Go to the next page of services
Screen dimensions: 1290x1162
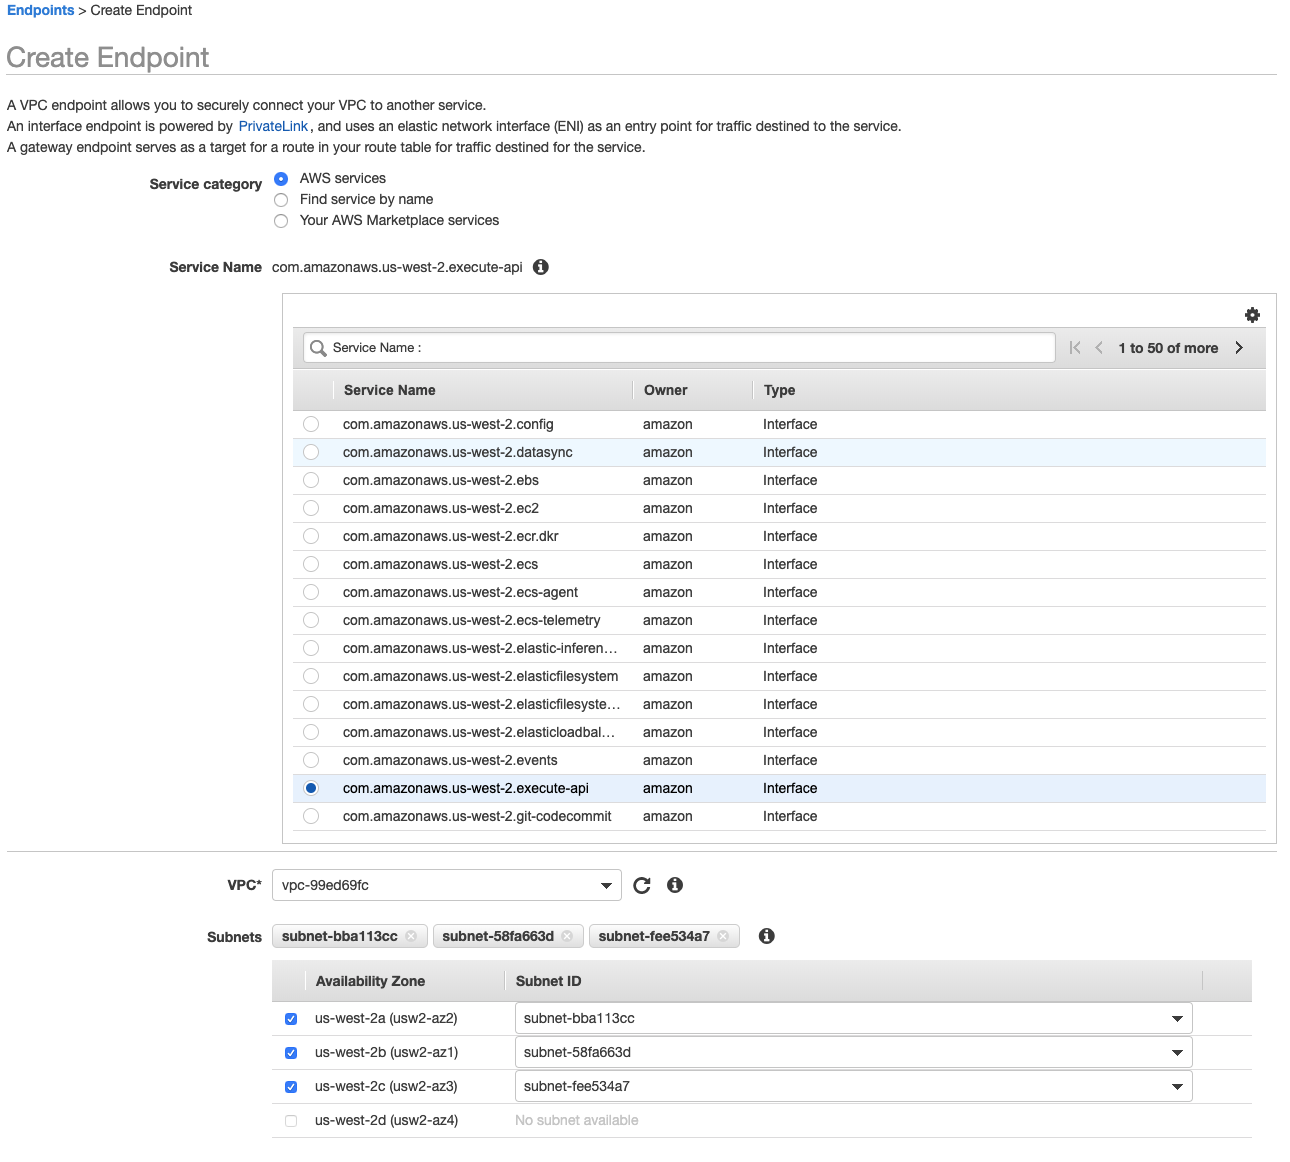(1239, 348)
